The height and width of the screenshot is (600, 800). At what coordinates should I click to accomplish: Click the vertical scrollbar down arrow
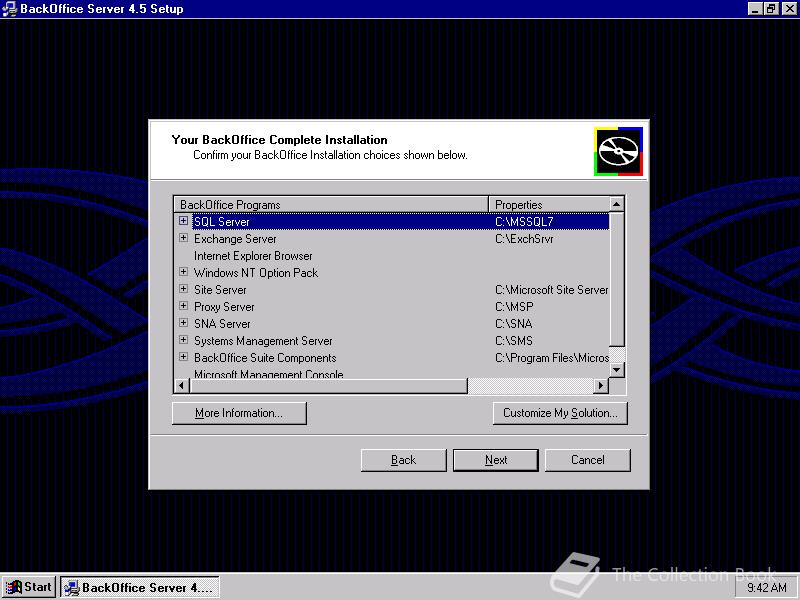[616, 369]
